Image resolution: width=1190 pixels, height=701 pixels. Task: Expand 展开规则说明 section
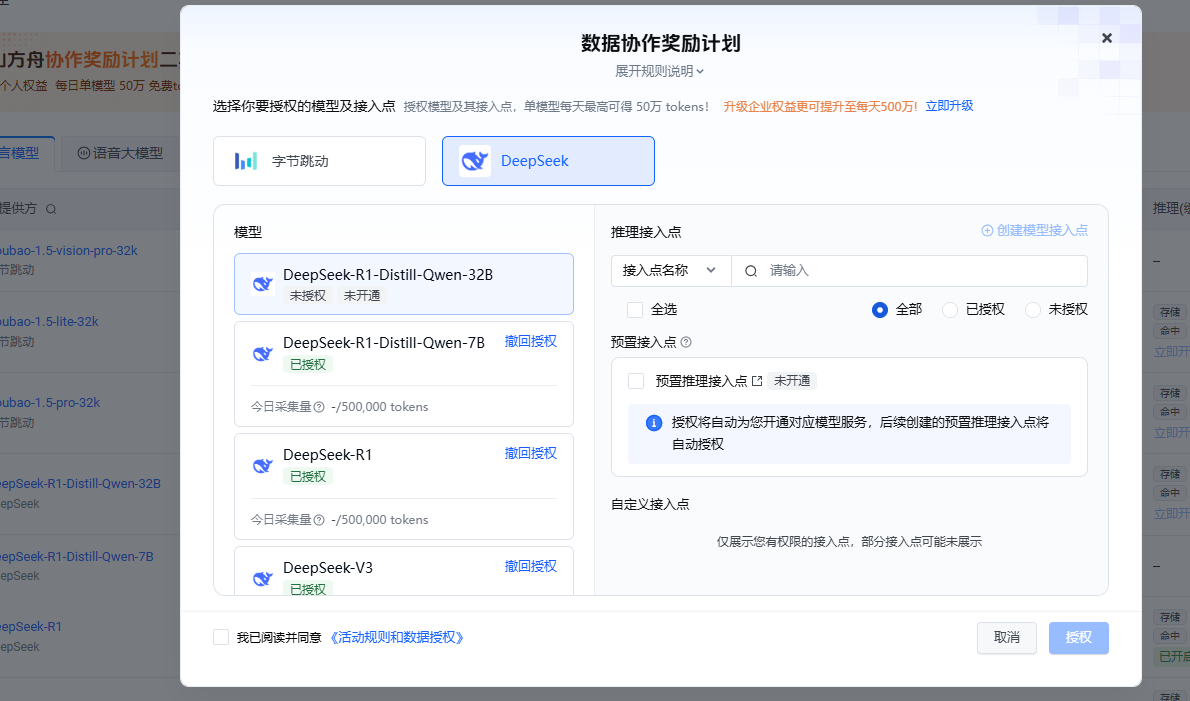[660, 71]
